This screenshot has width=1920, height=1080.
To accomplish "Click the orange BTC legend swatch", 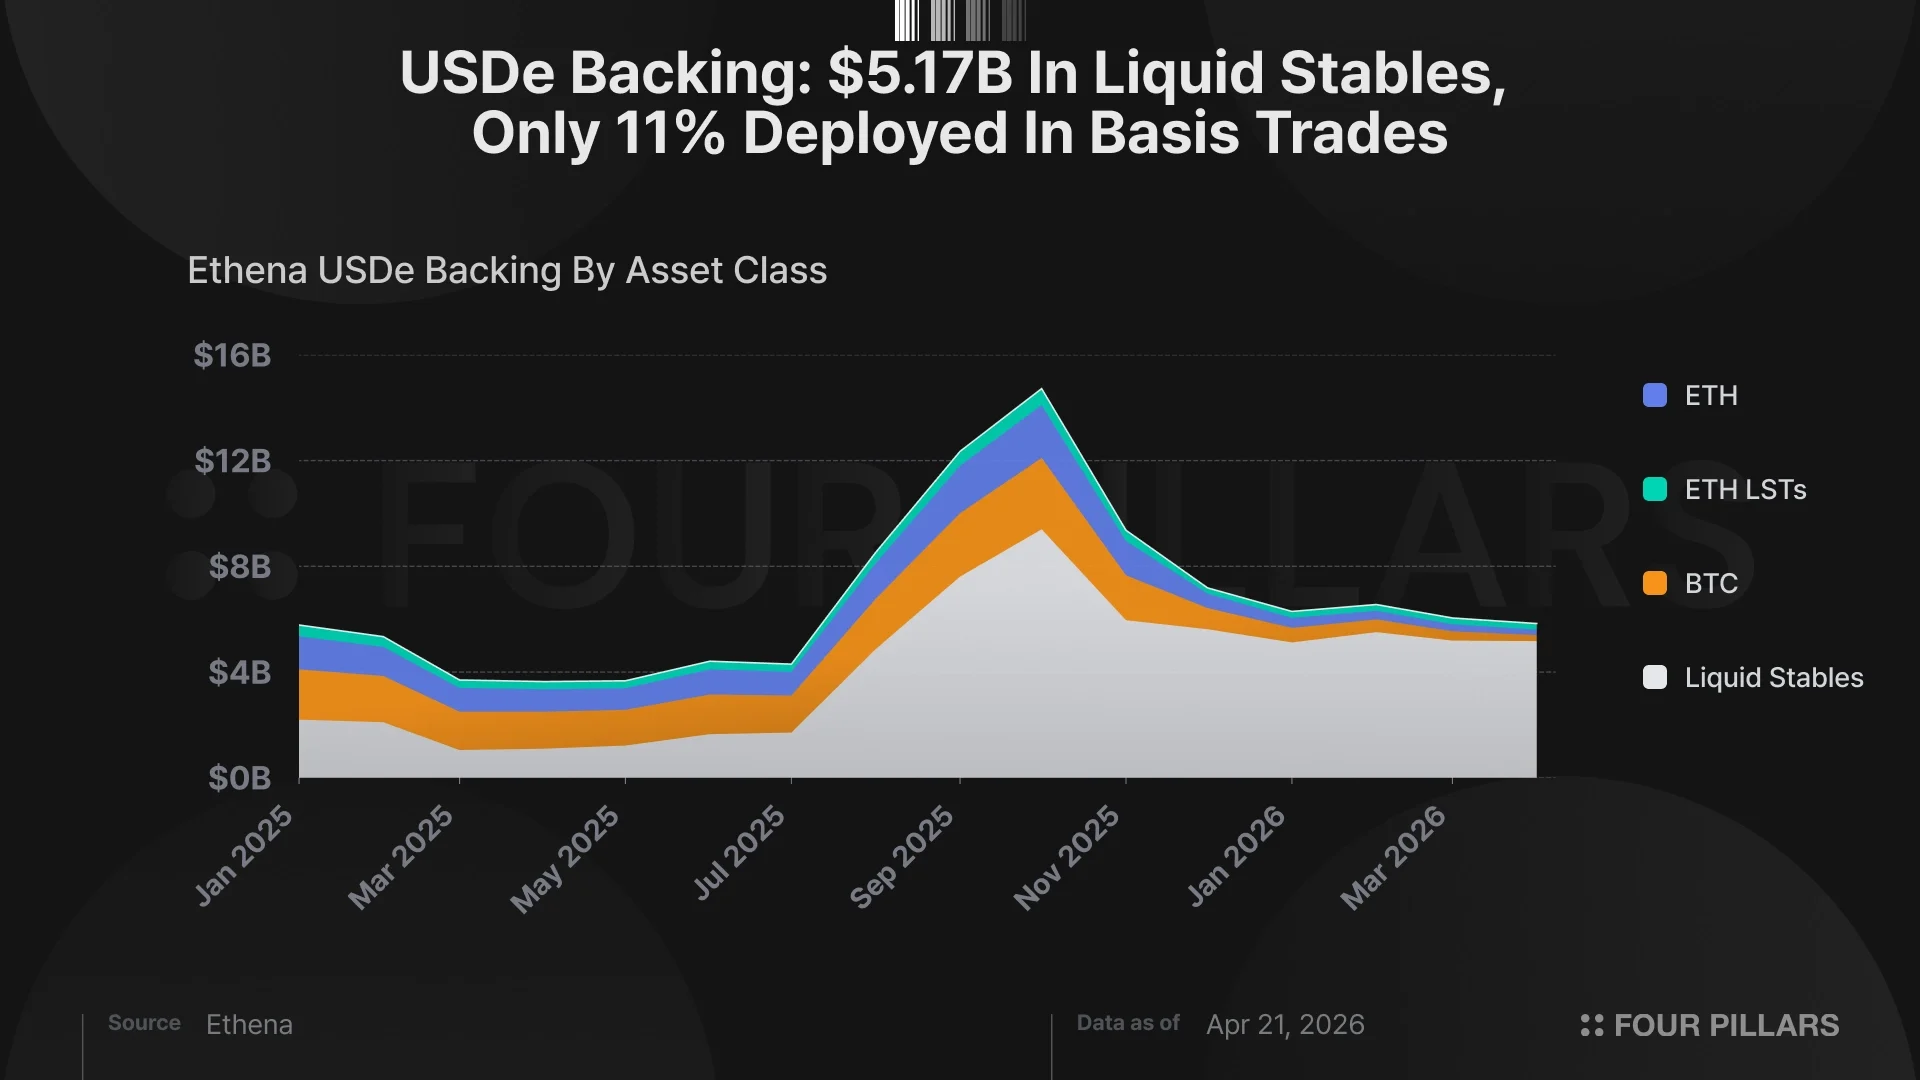I will coord(1655,583).
